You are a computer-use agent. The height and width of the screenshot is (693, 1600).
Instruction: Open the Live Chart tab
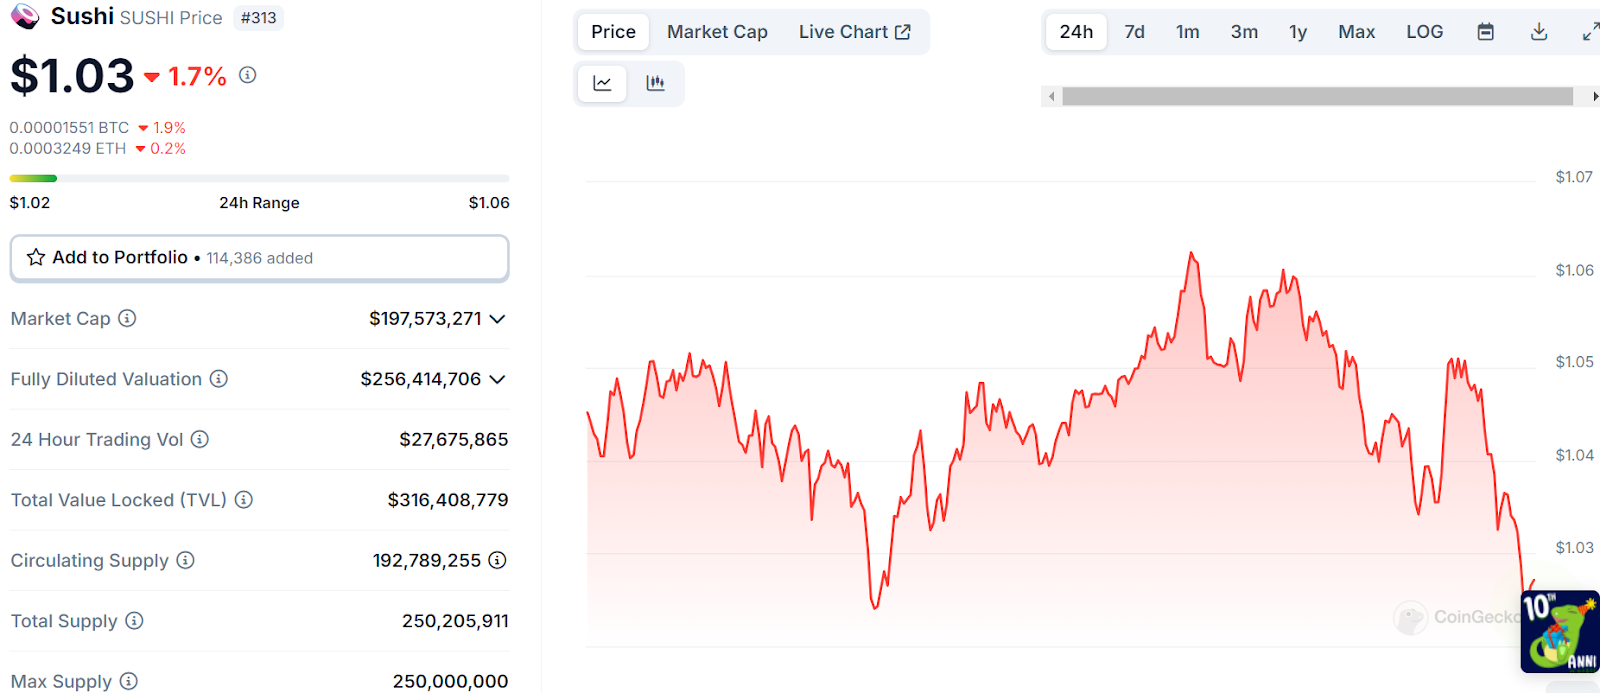tap(854, 32)
